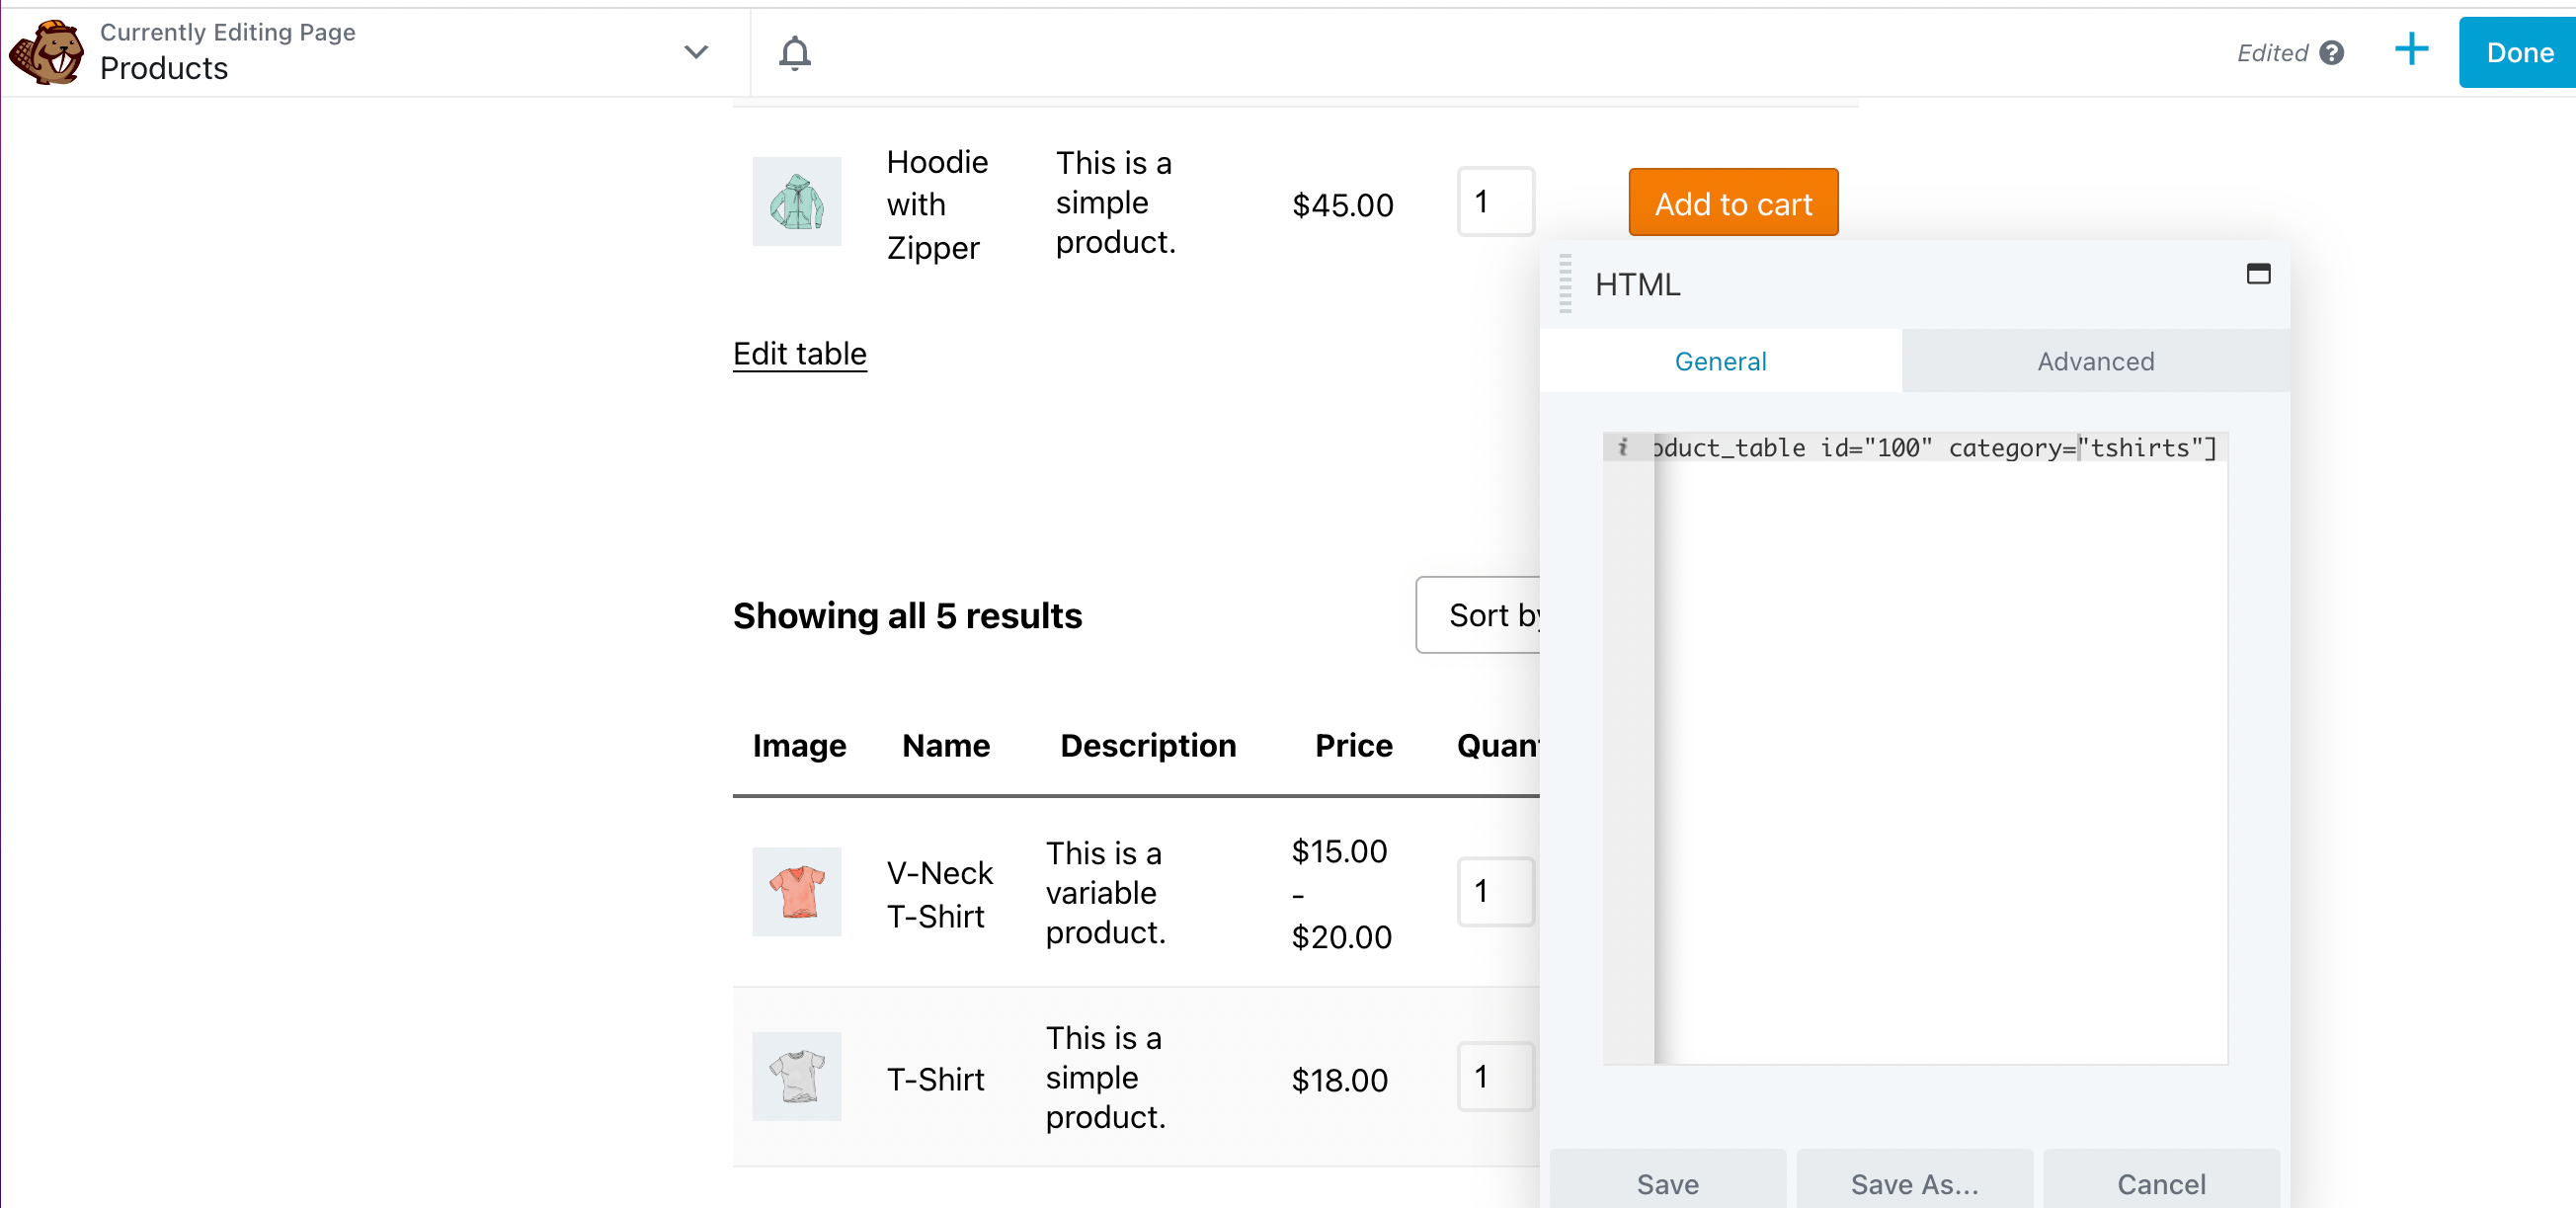Select the General tab
Viewport: 2576px width, 1208px height.
coord(1720,361)
